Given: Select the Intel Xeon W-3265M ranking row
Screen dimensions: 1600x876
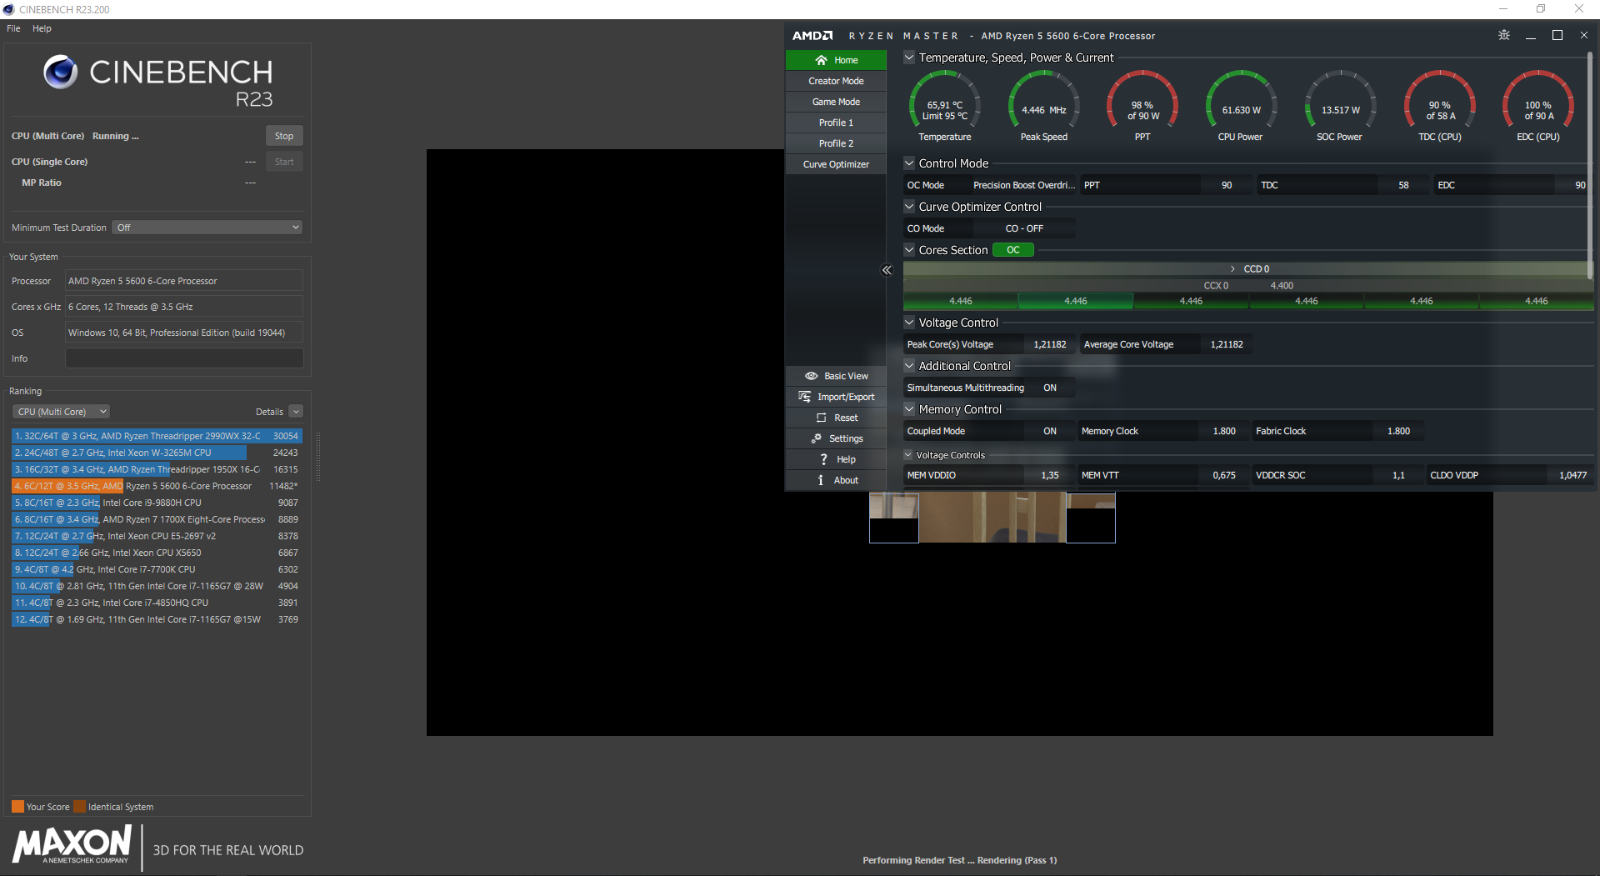Looking at the screenshot, I should pyautogui.click(x=157, y=453).
